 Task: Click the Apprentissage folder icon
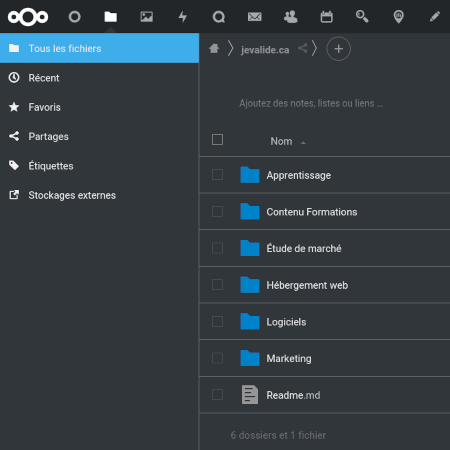[250, 175]
